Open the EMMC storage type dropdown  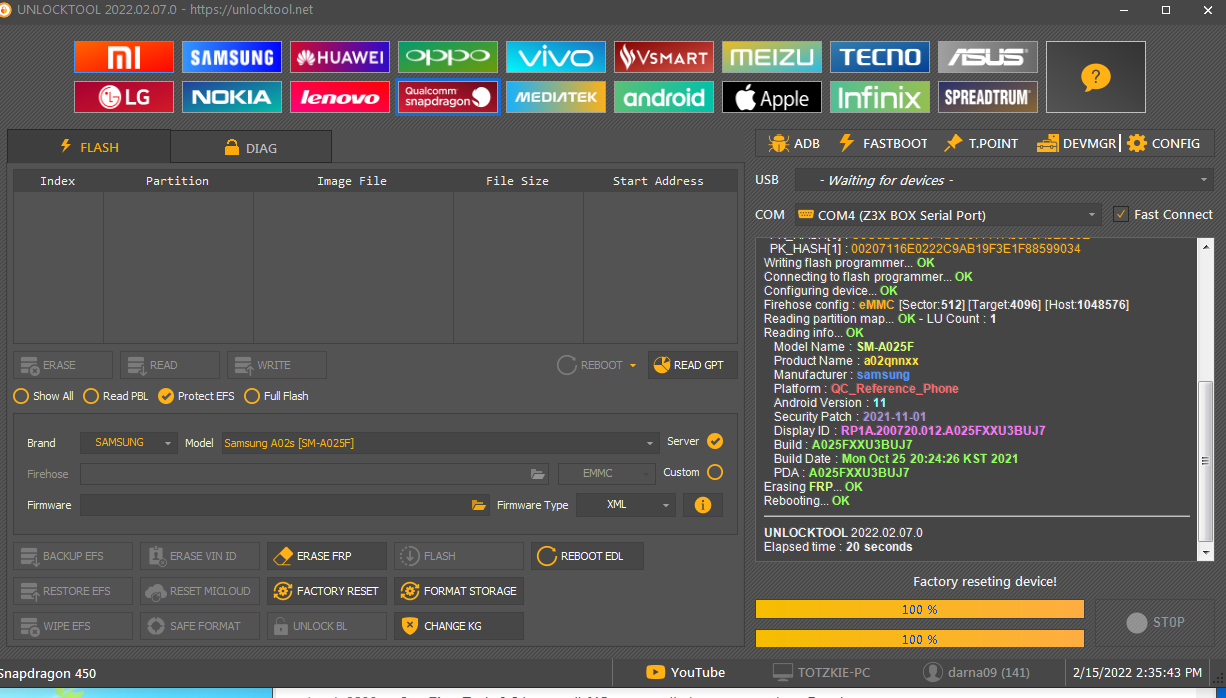606,474
